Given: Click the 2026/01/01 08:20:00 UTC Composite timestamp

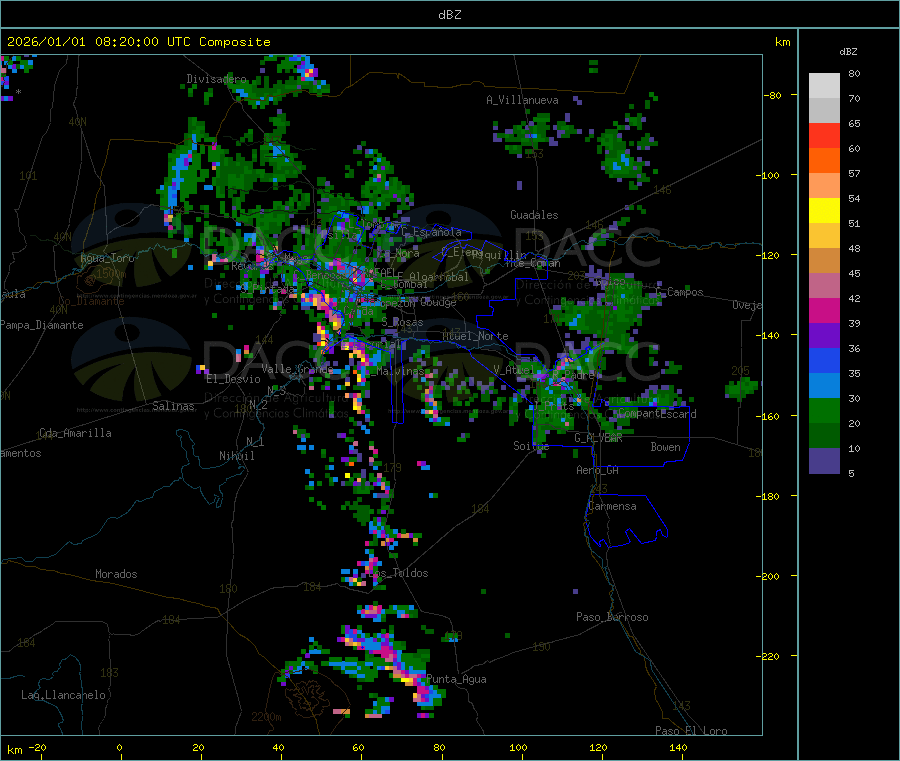Looking at the screenshot, I should click(138, 42).
